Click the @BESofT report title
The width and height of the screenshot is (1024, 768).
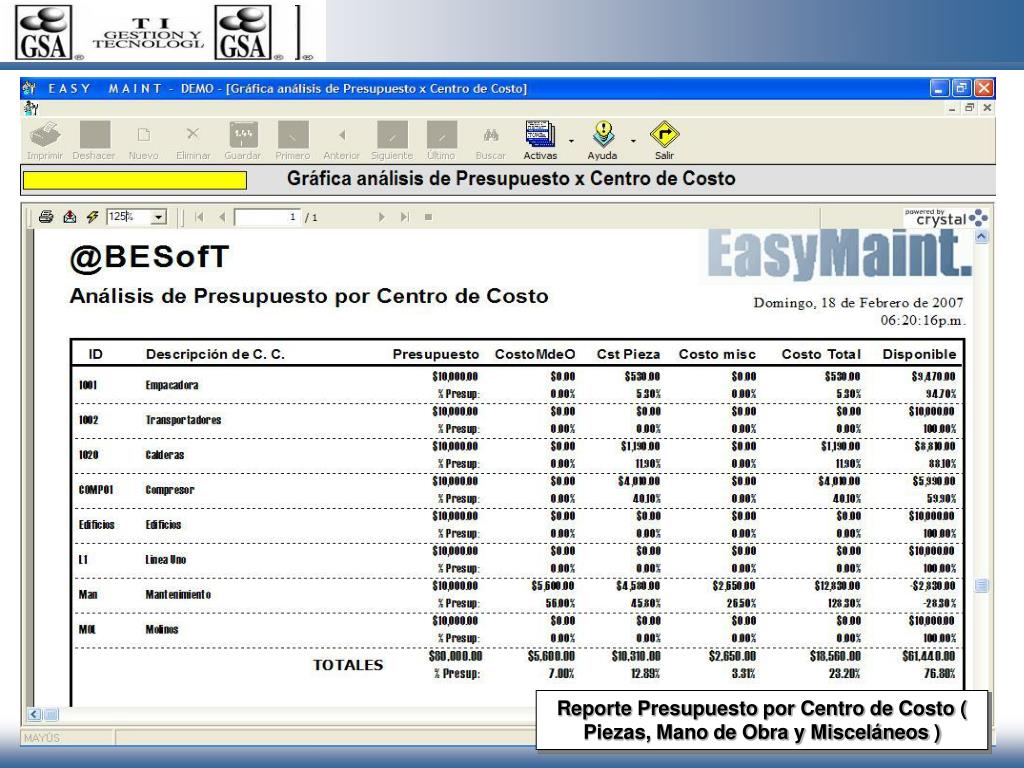(x=150, y=257)
